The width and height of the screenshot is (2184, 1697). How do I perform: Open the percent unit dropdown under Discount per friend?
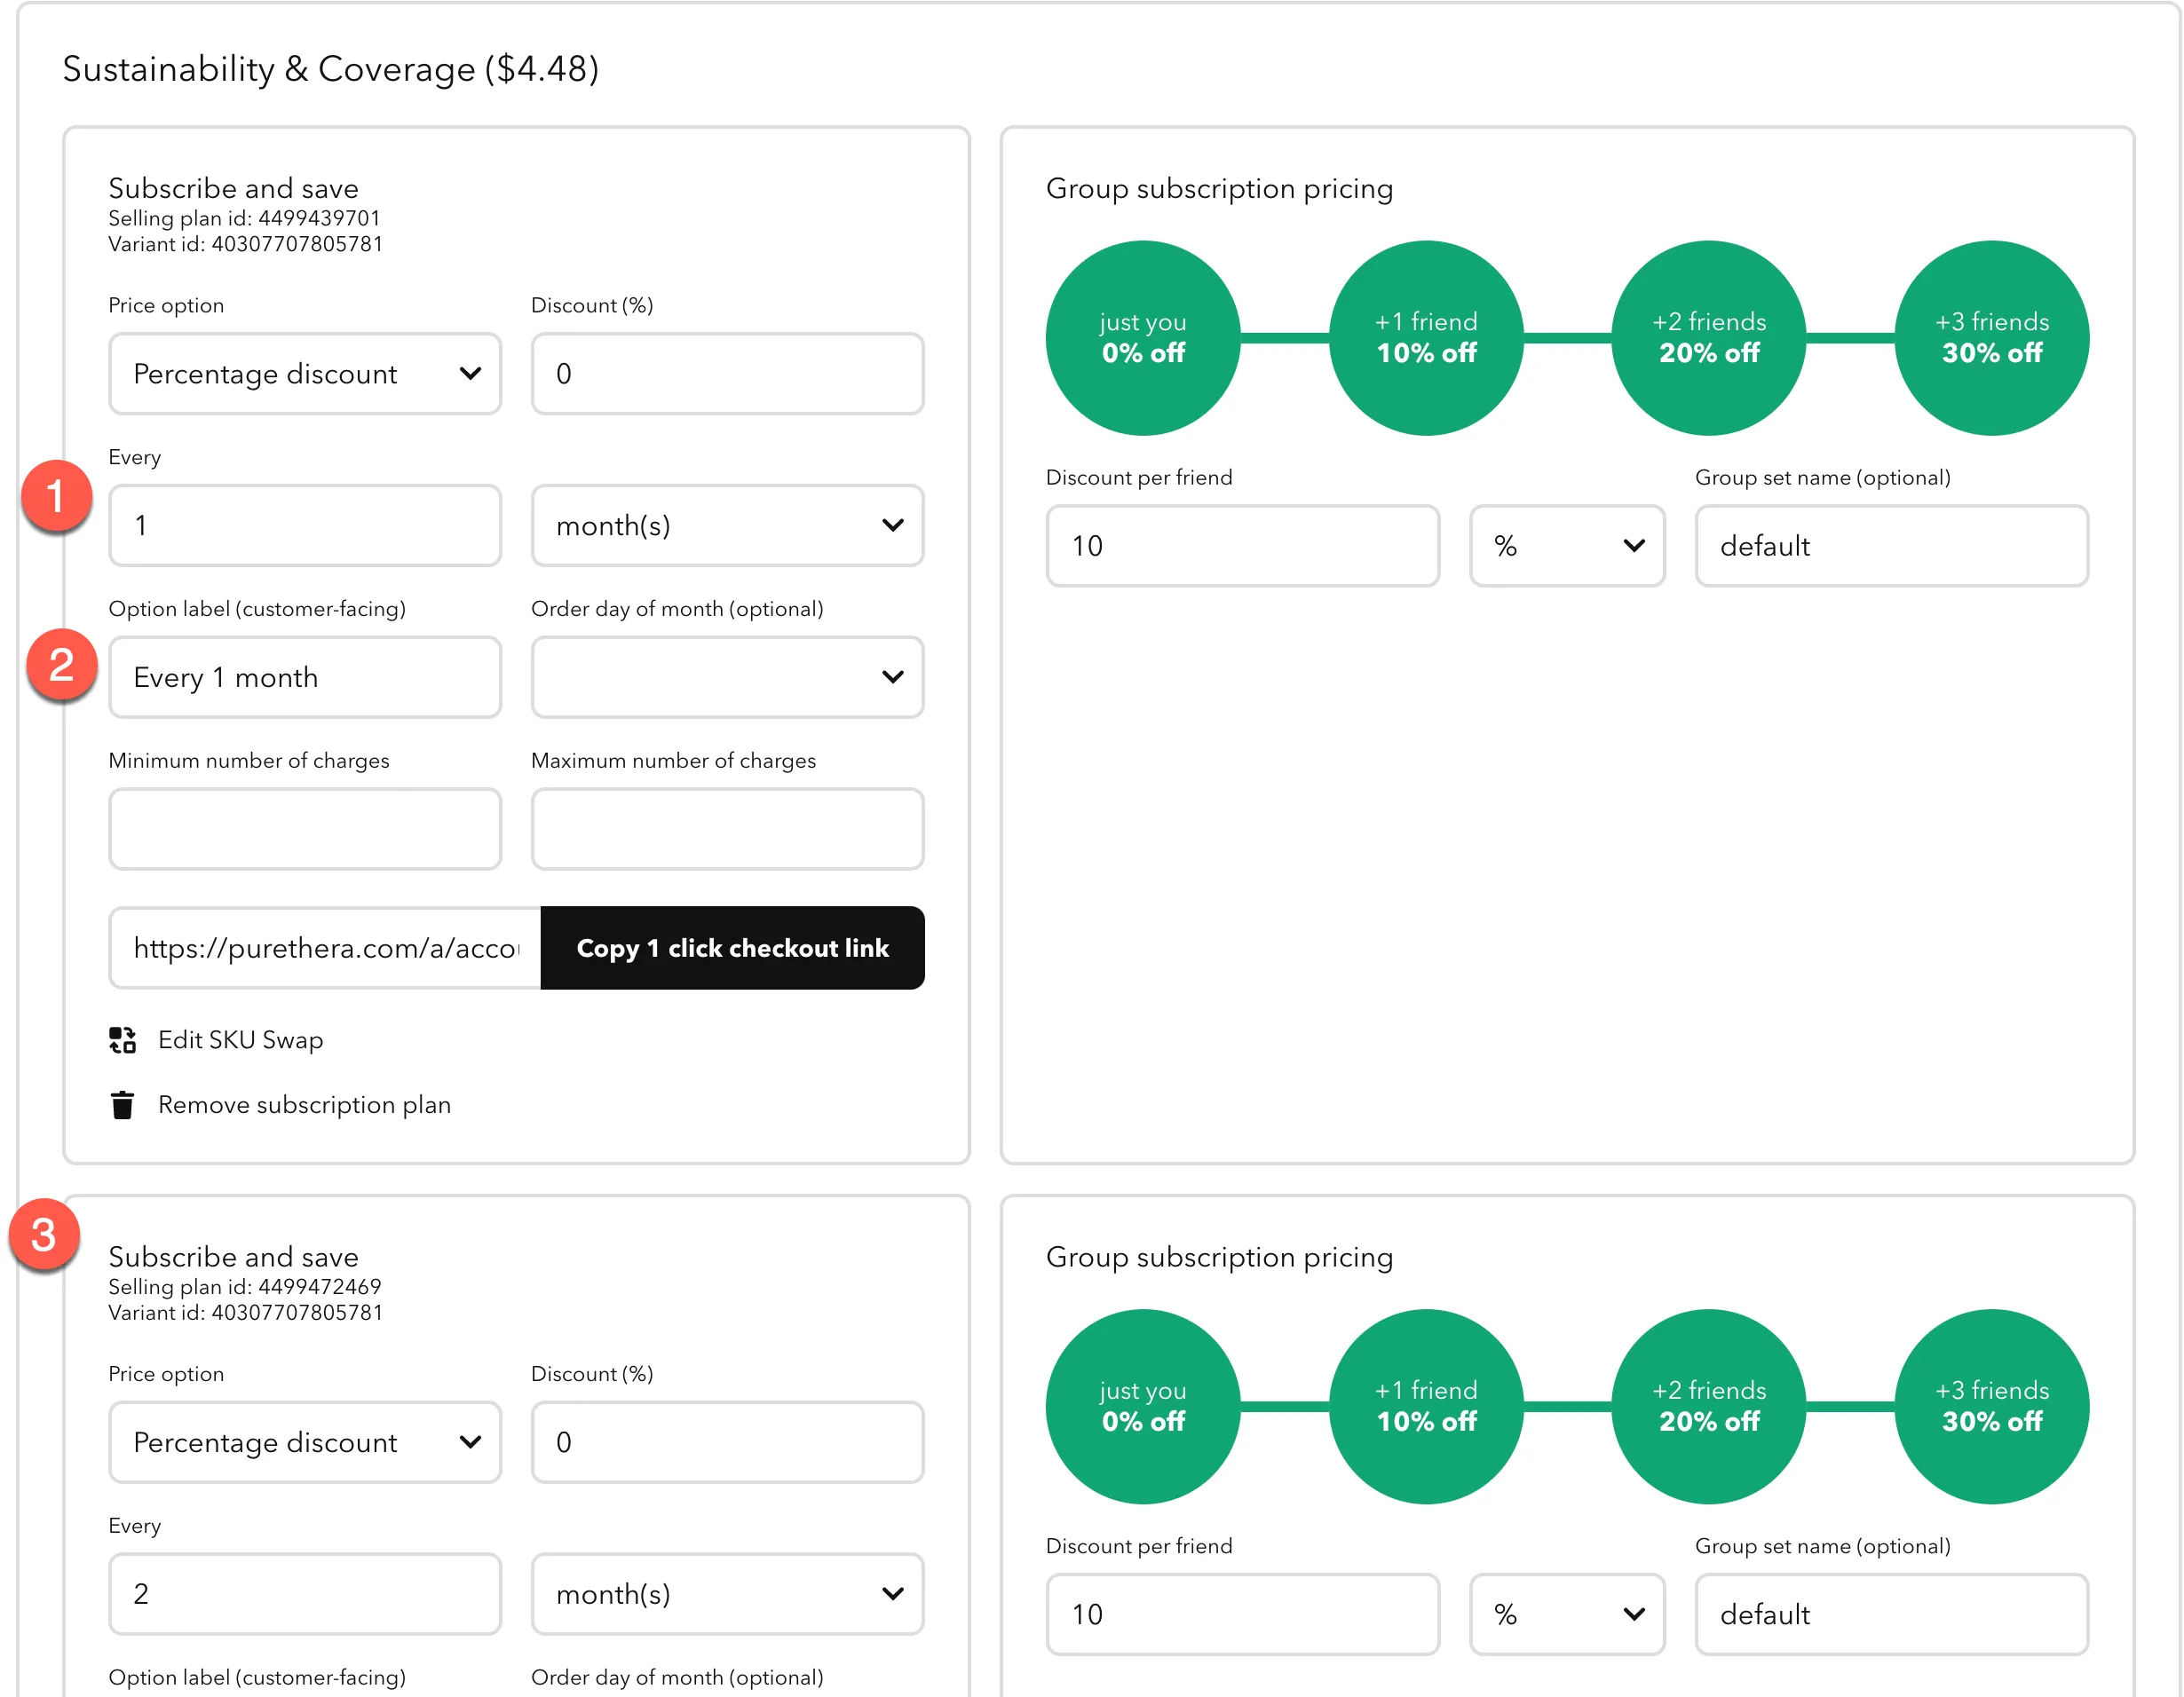click(1566, 546)
